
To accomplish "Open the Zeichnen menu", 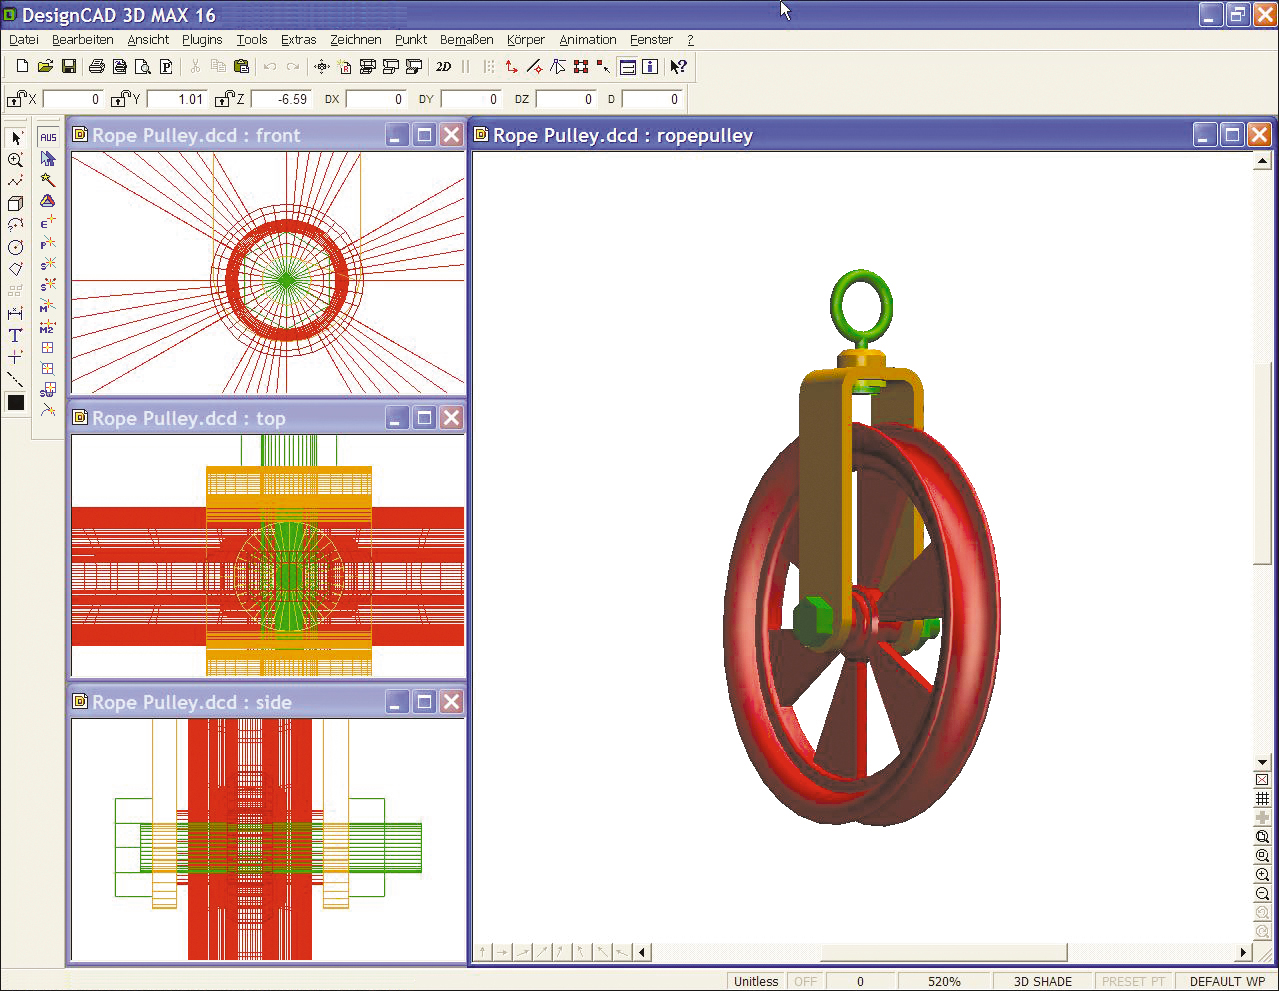I will pyautogui.click(x=355, y=40).
